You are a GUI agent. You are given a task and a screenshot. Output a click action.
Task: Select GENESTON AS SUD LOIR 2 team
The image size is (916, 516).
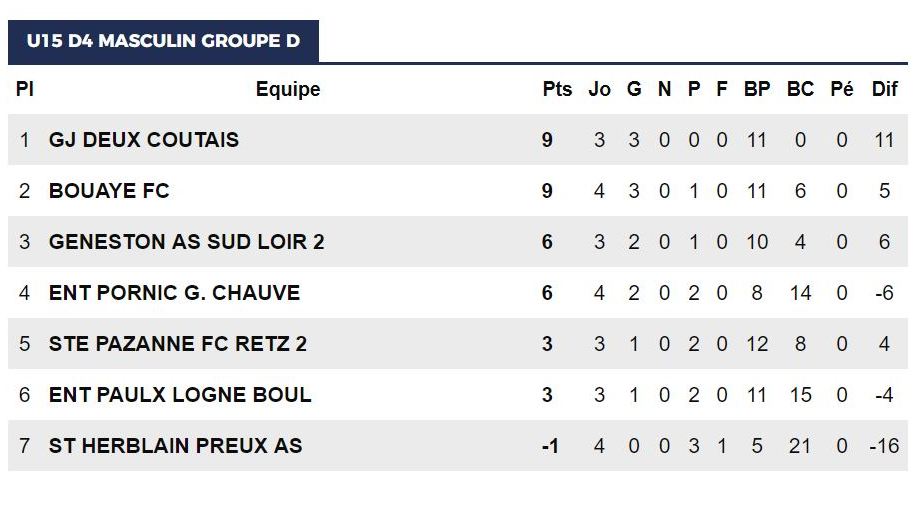coord(186,242)
